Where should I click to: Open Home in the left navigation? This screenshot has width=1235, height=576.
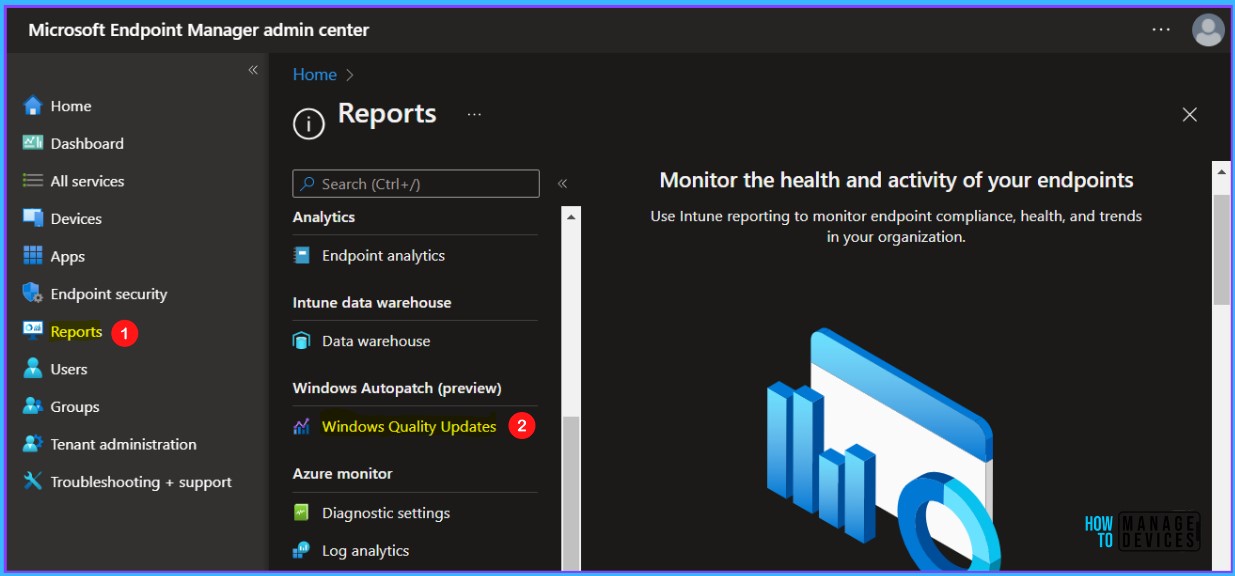[70, 106]
